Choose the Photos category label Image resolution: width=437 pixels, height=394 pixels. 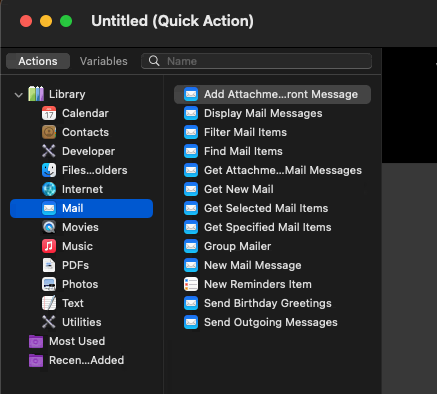80,284
